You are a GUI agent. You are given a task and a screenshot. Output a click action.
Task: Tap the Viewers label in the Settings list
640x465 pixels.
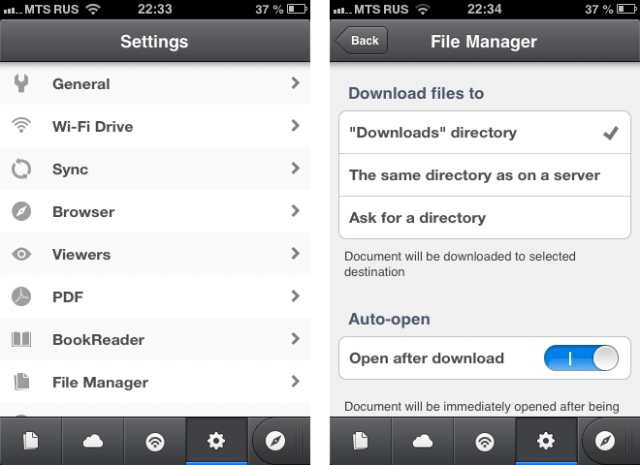tap(81, 255)
